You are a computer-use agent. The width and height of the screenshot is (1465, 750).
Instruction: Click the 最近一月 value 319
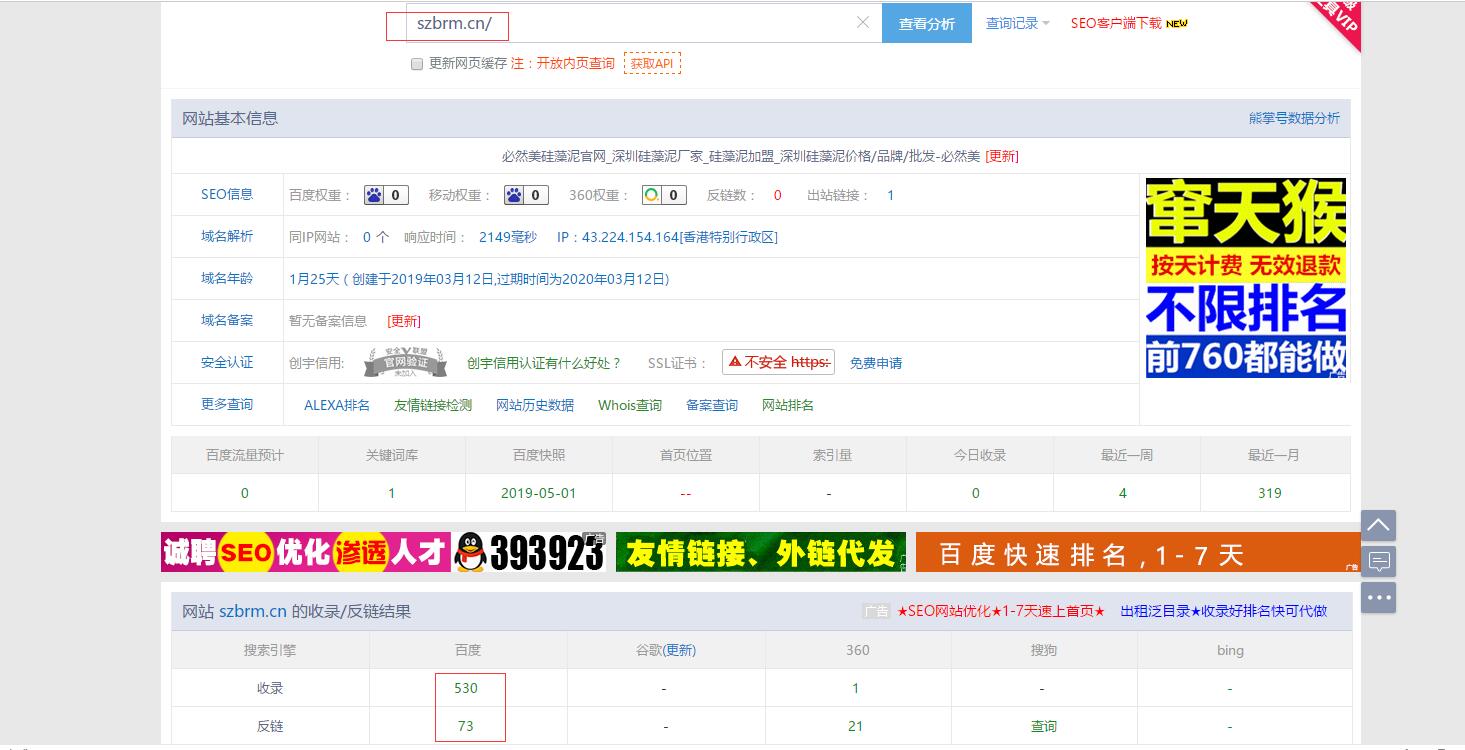coord(1270,493)
